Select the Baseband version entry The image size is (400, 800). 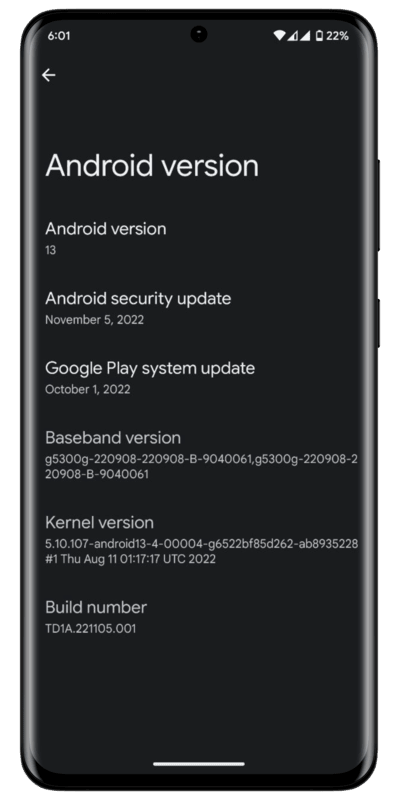[x=200, y=455]
